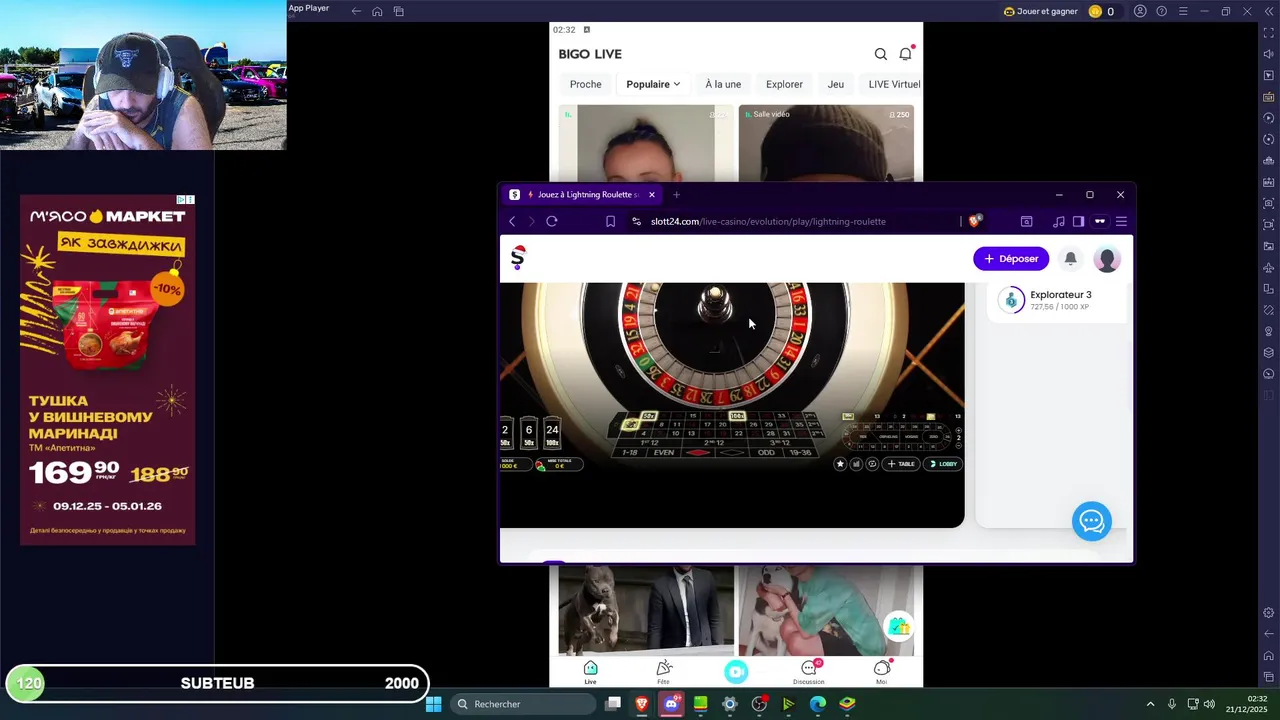
Task: Go back in the Brave browser
Action: coord(512,221)
